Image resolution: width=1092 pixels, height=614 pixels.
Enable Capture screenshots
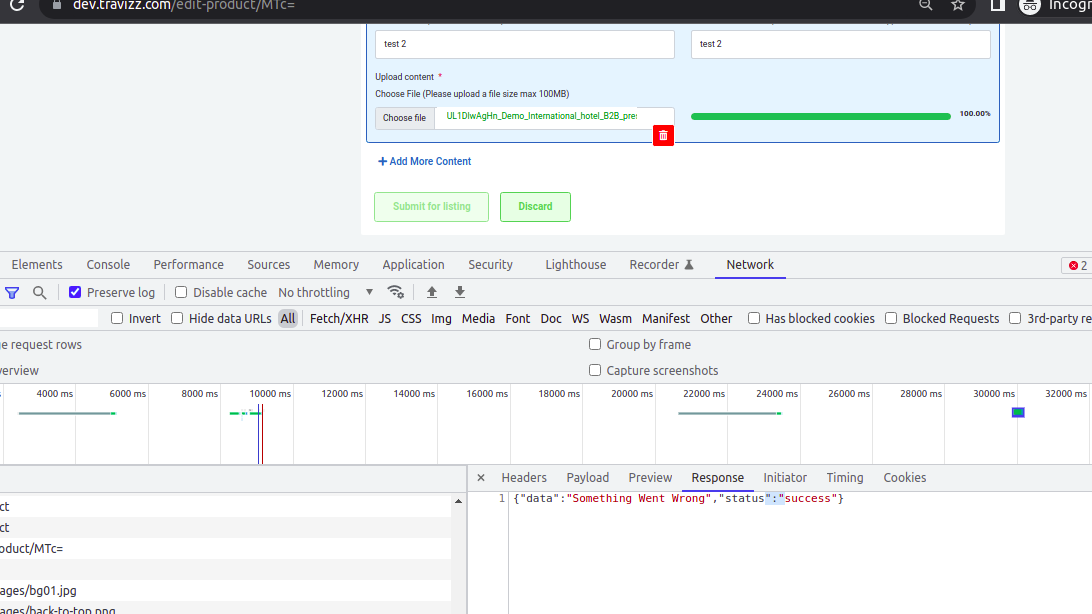pyautogui.click(x=595, y=370)
